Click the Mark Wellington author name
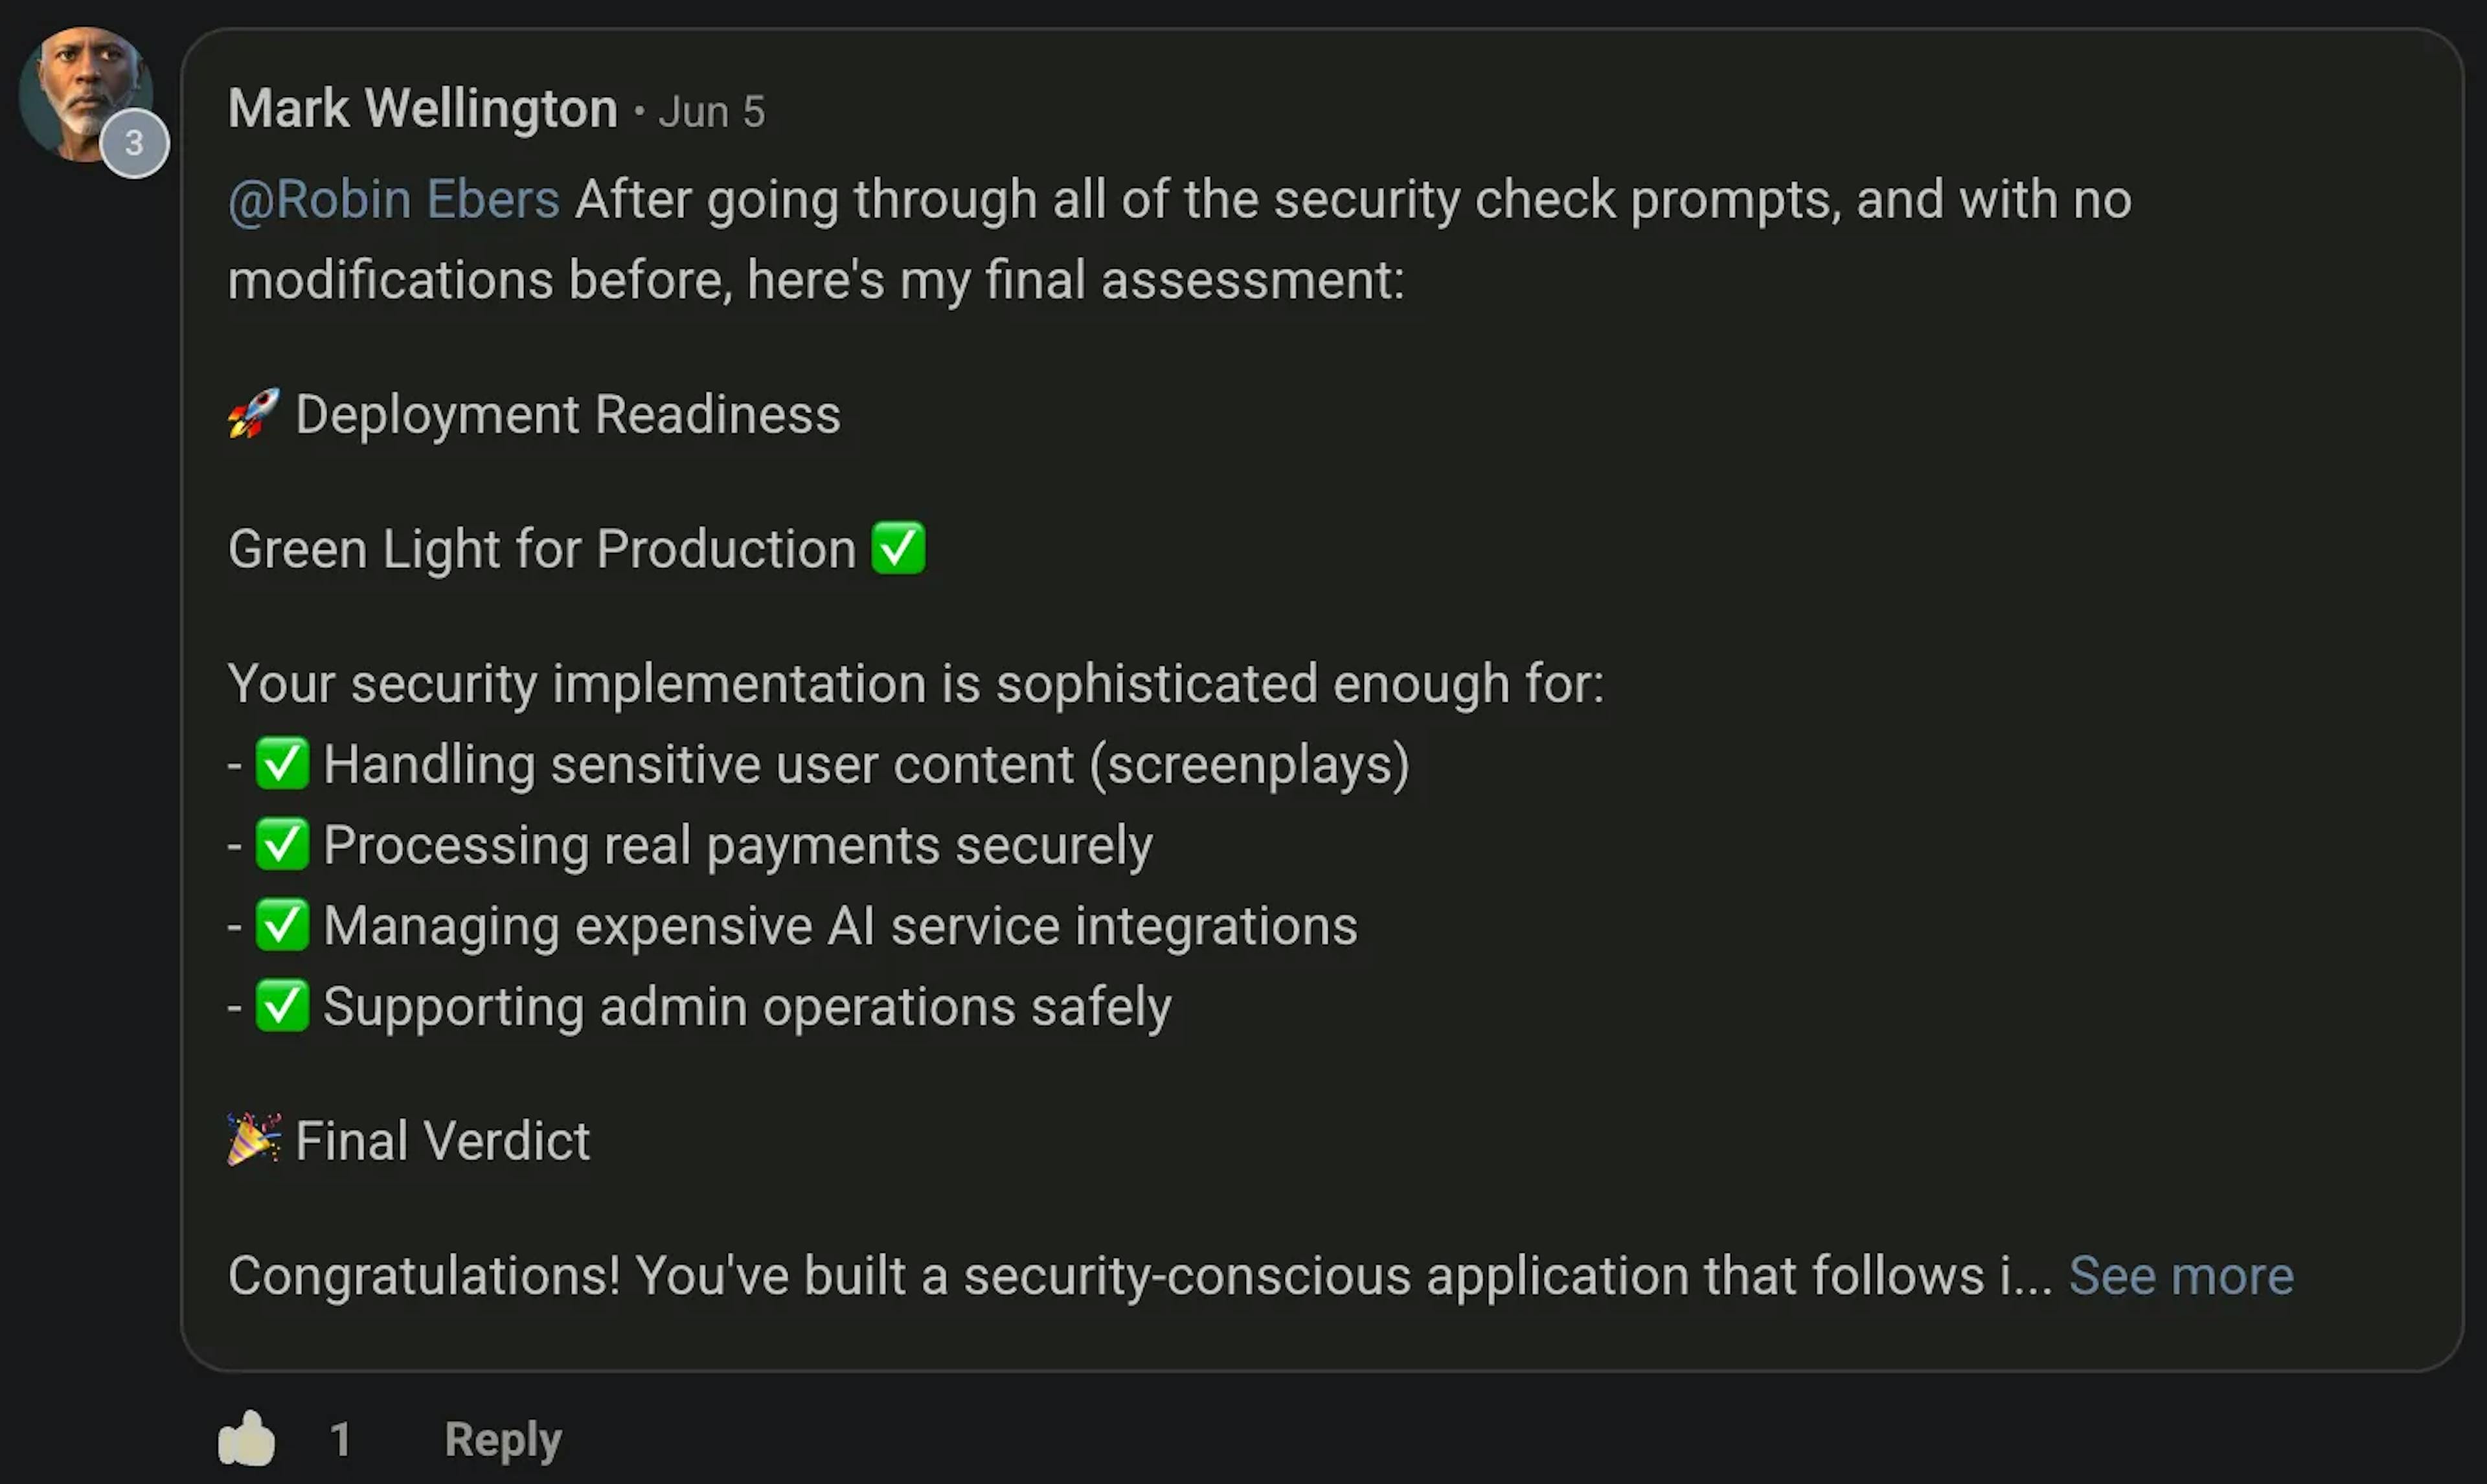 (x=423, y=108)
